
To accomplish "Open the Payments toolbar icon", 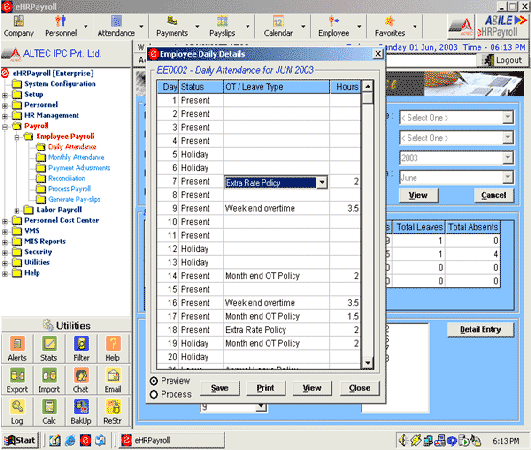I will tap(172, 26).
